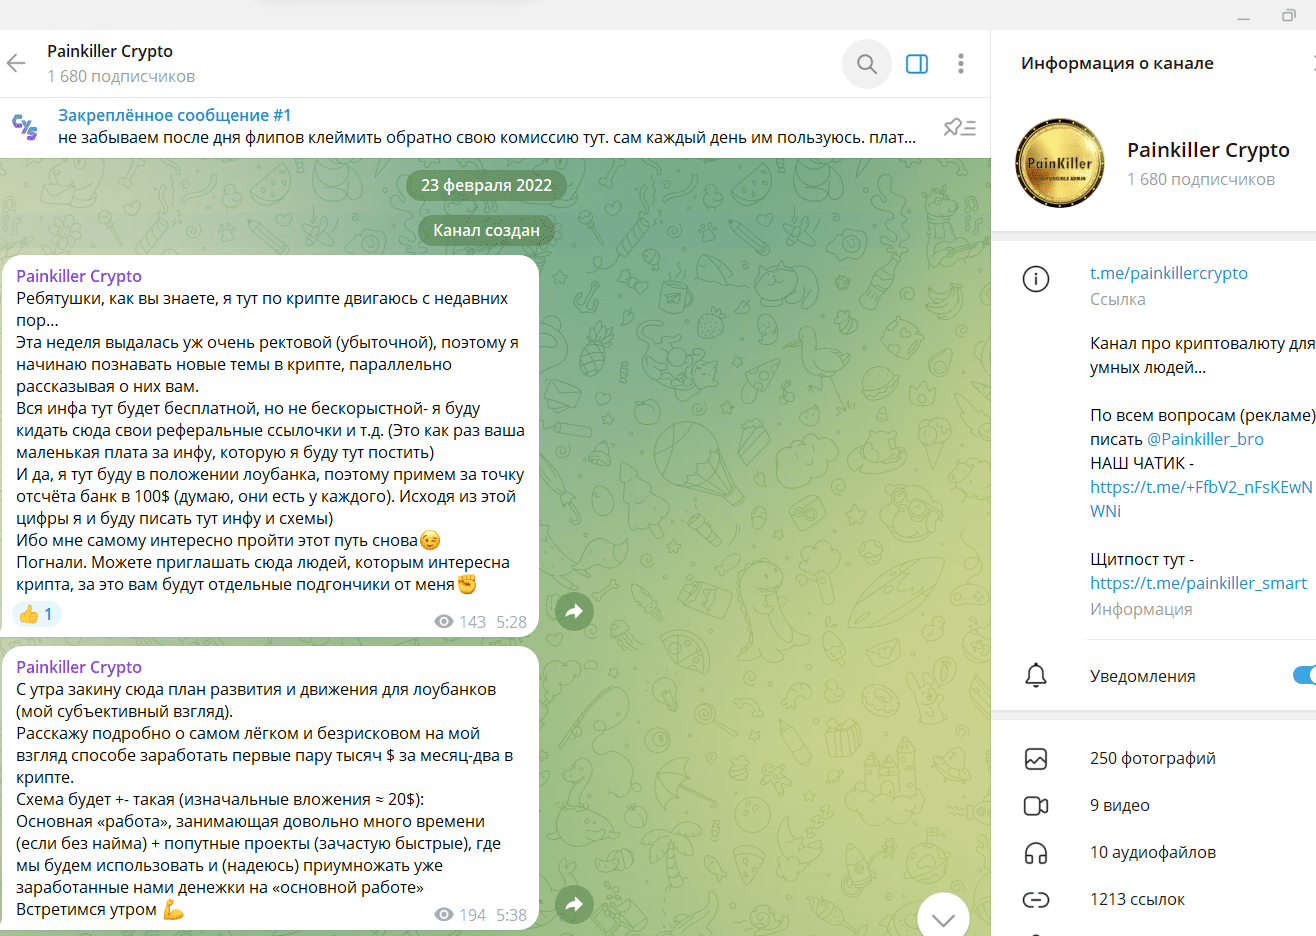Click the bell icon next to Уведомления

tap(1036, 676)
